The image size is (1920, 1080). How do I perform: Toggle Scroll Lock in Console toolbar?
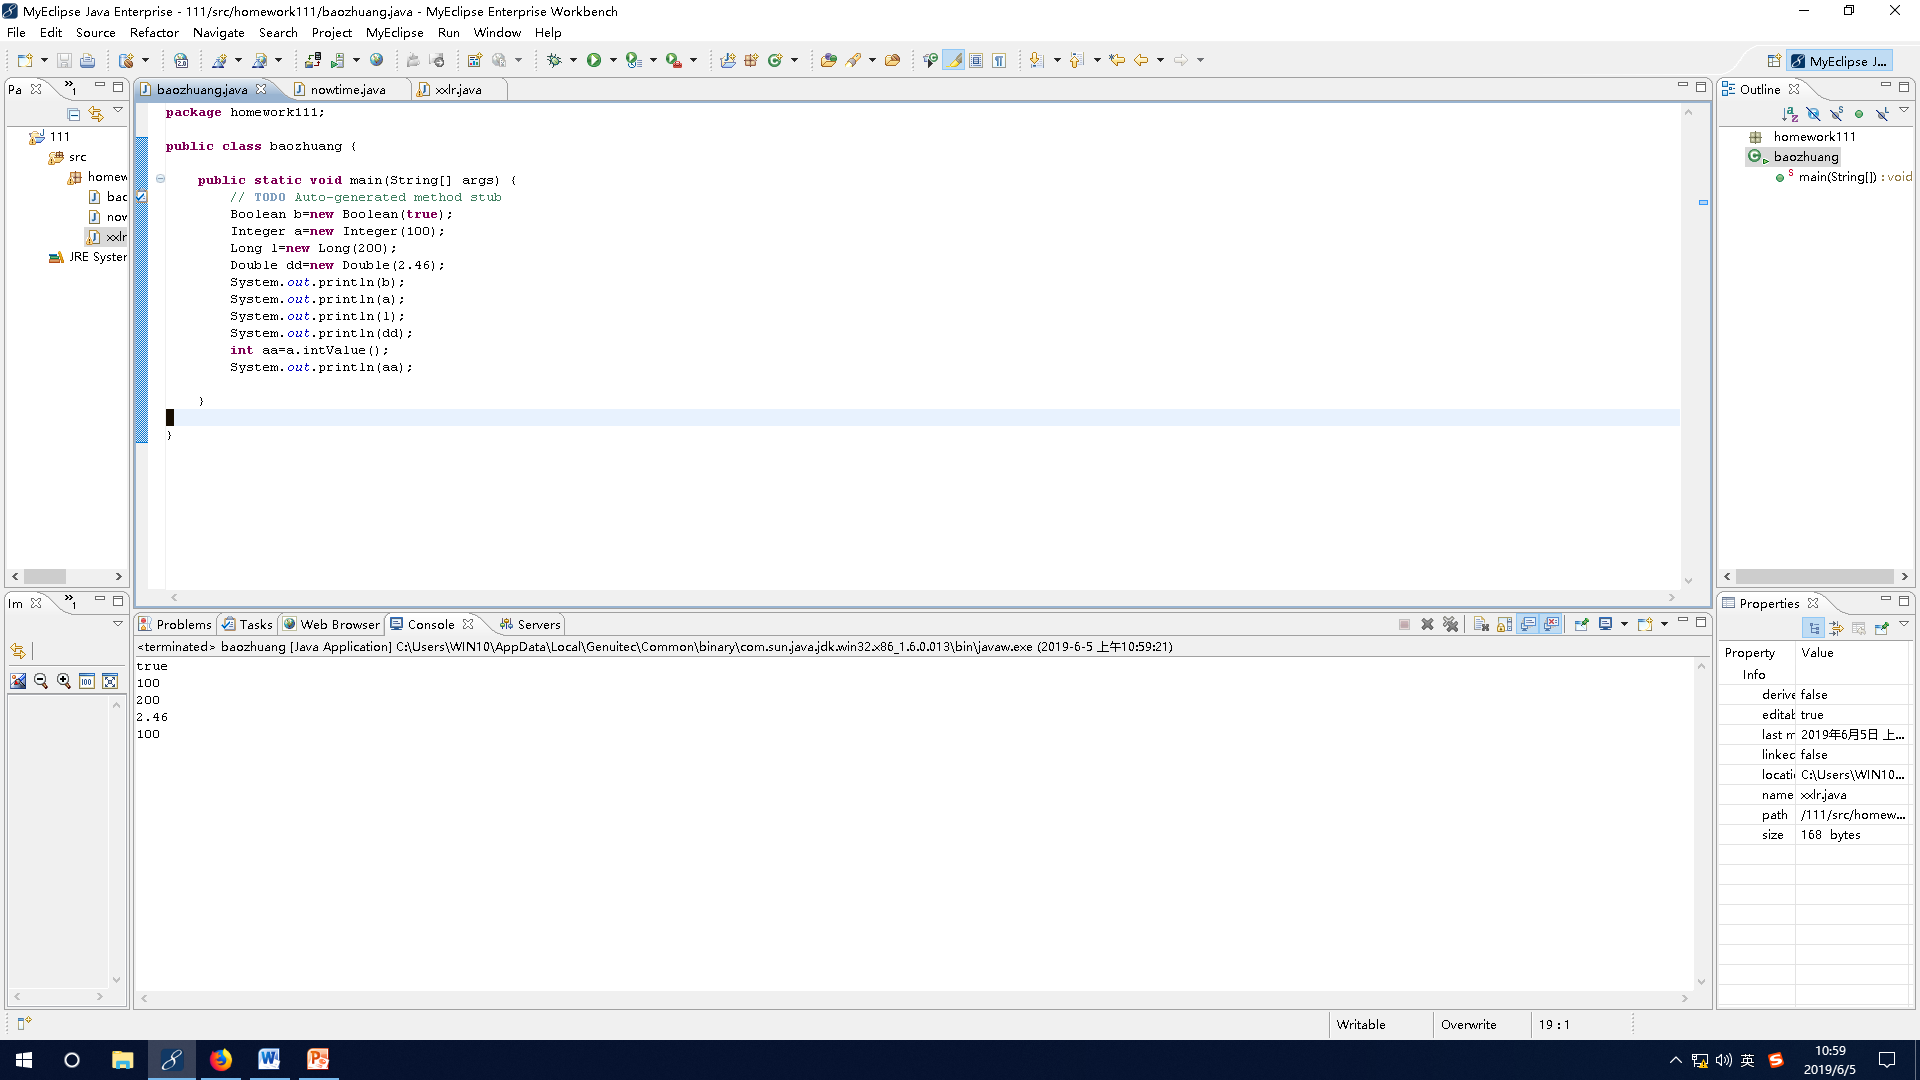pos(1505,624)
